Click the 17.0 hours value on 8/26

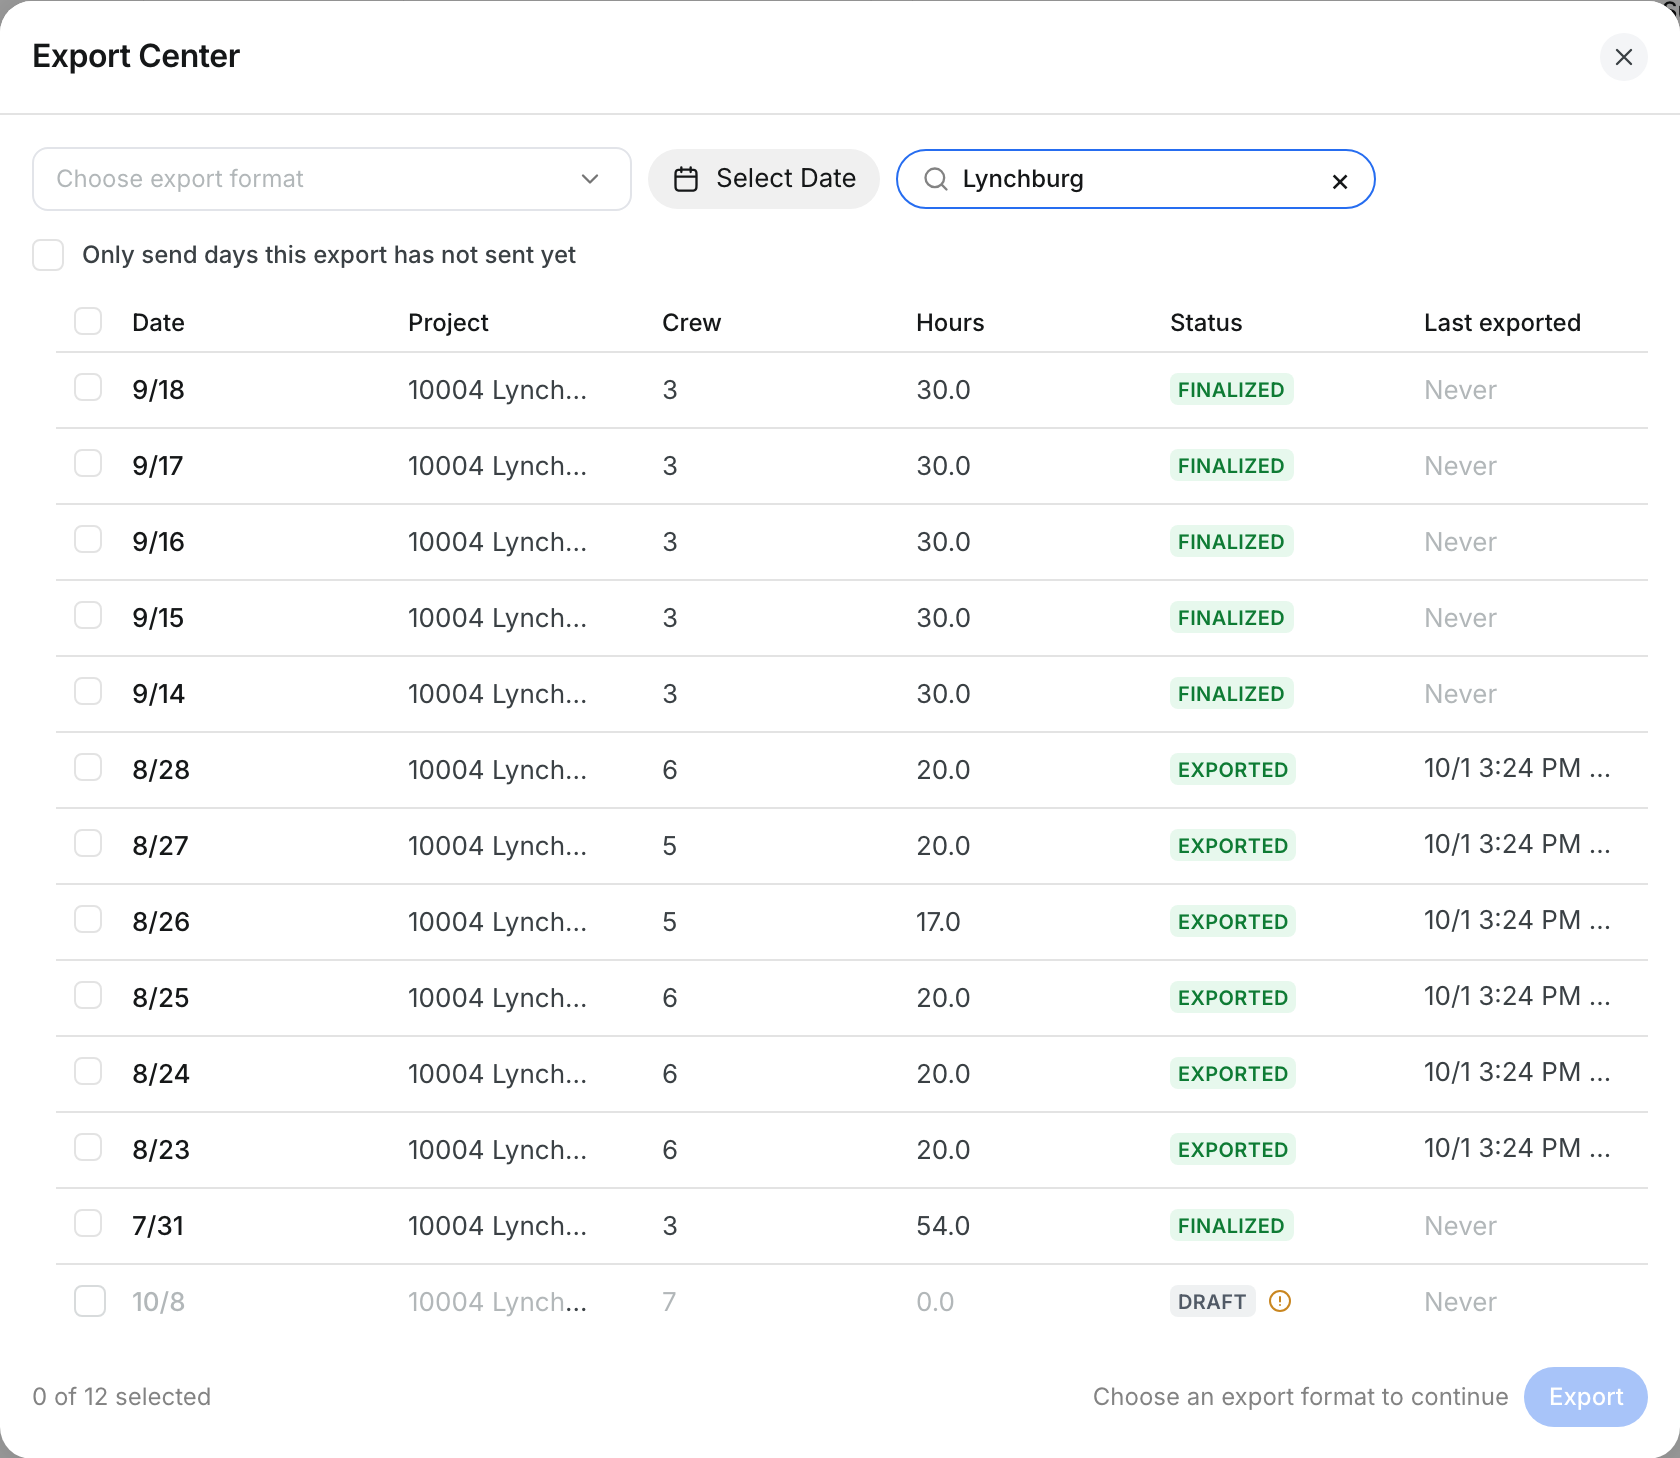coord(938,922)
